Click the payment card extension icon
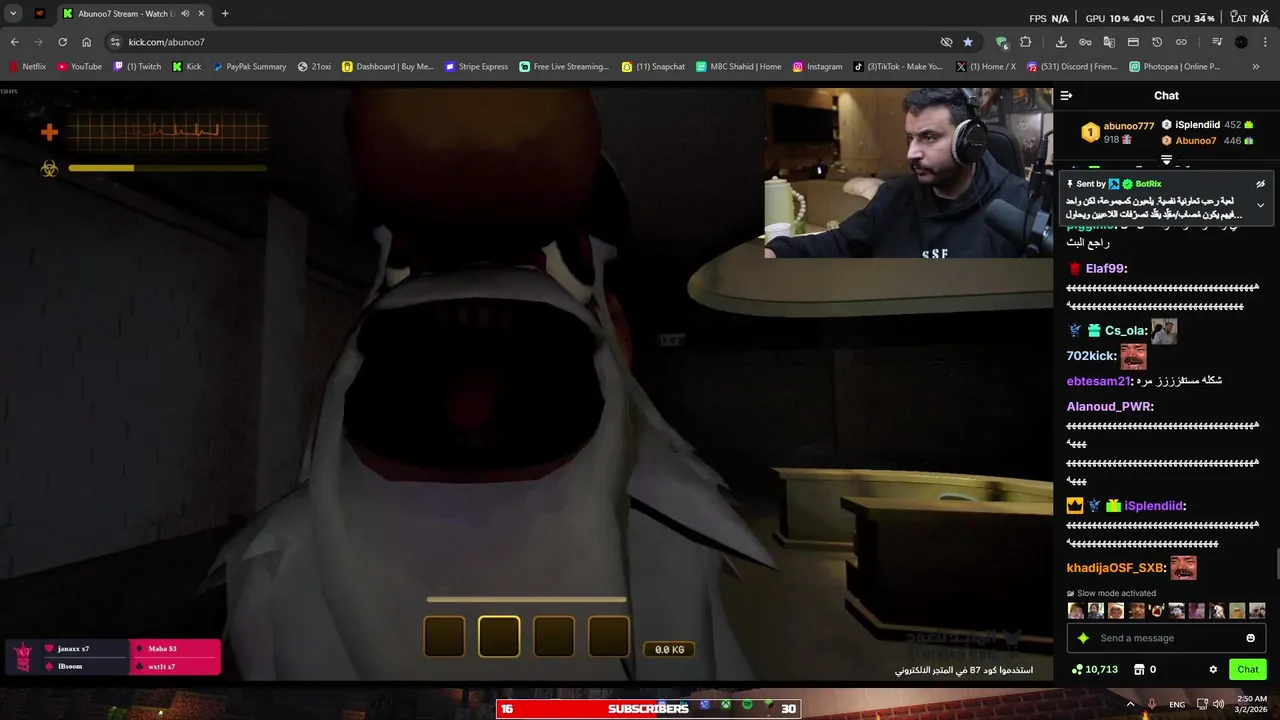The width and height of the screenshot is (1280, 720). (1133, 42)
